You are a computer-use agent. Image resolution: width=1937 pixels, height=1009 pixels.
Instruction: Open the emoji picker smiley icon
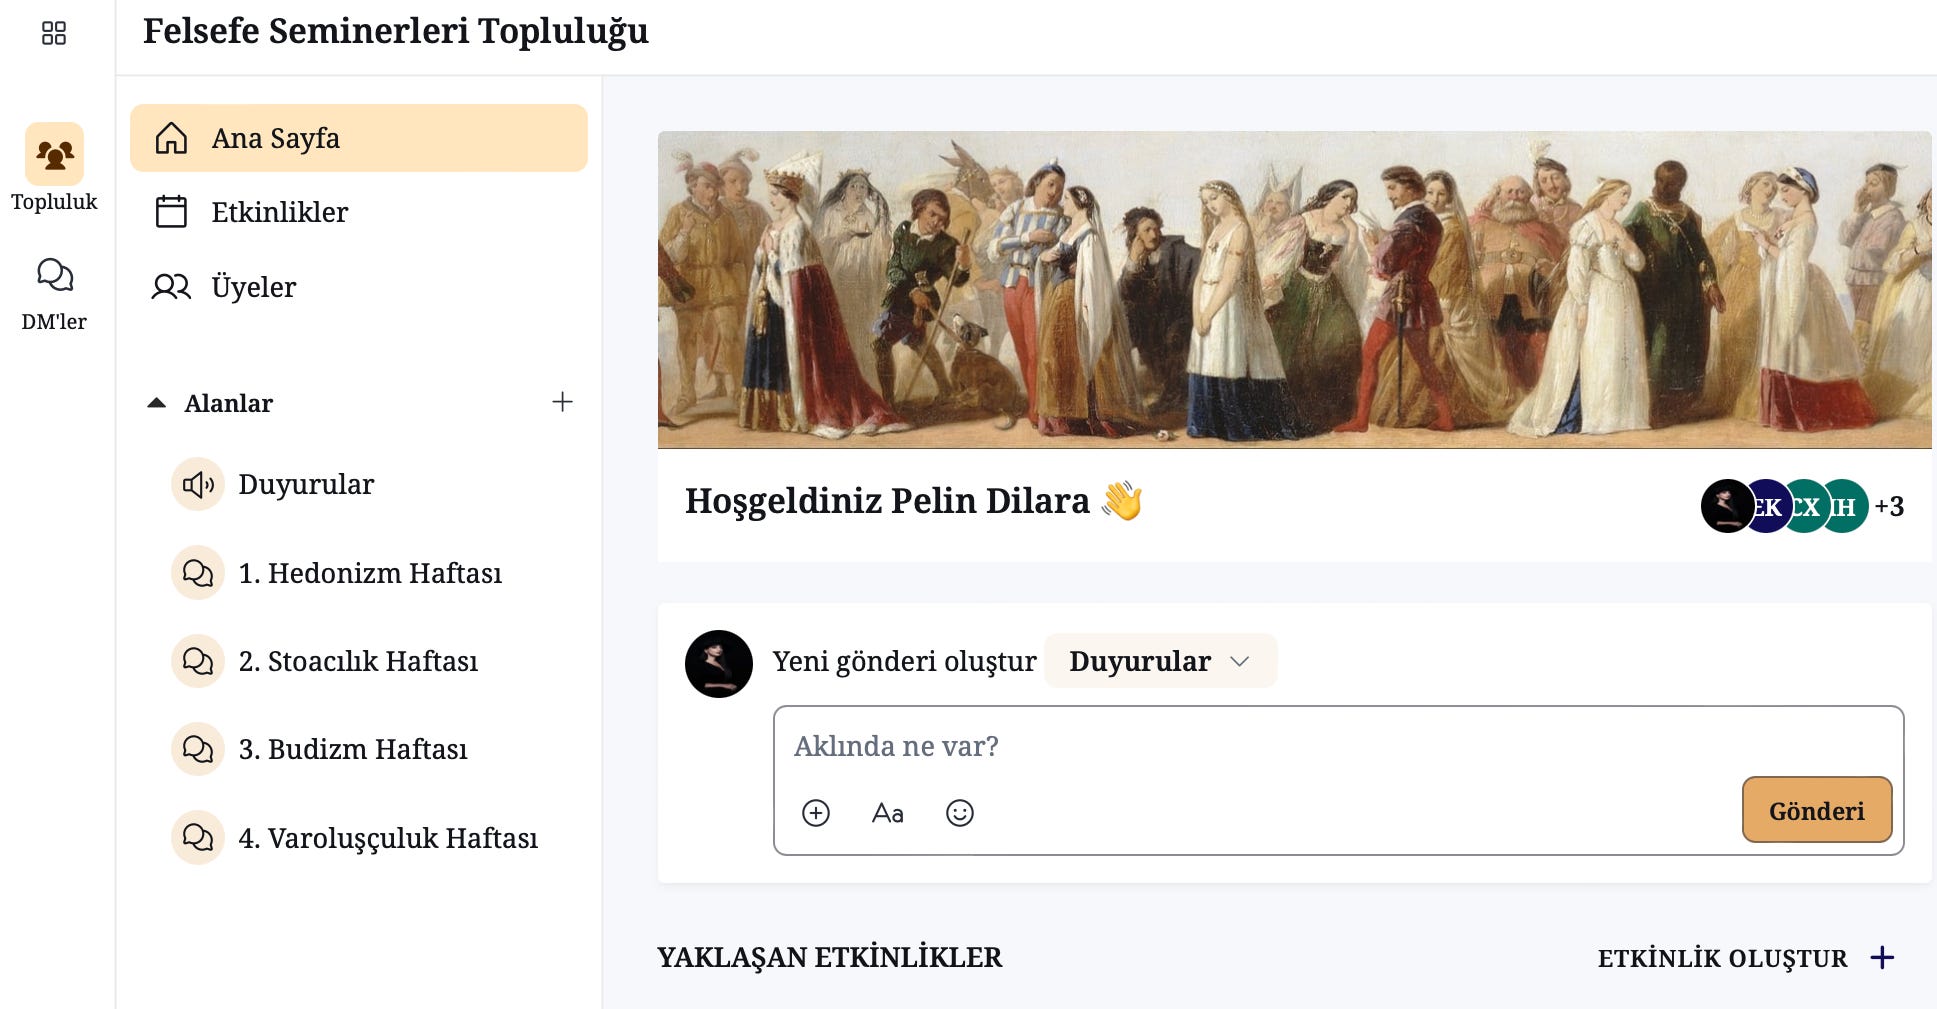point(960,813)
